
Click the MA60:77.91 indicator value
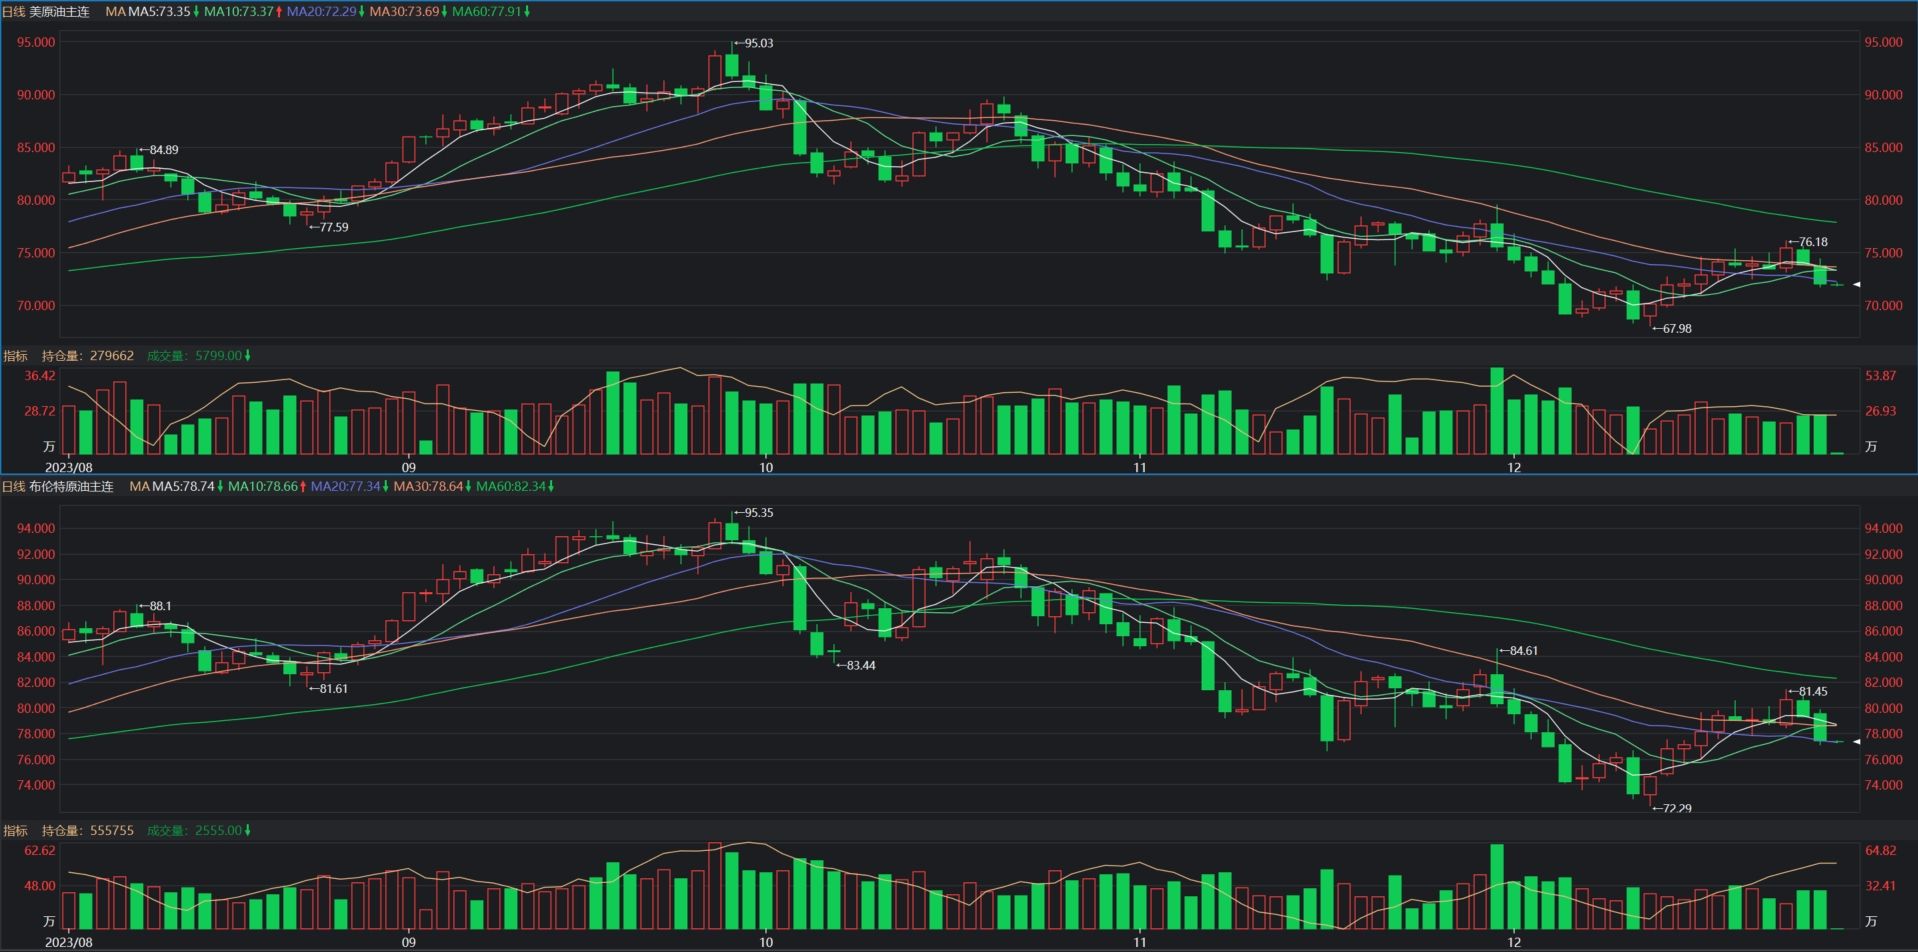click(x=487, y=12)
